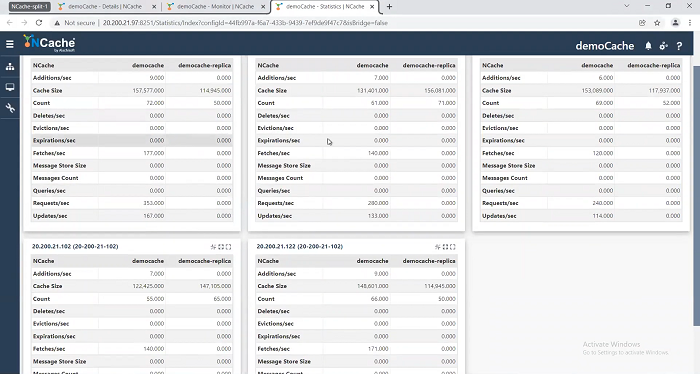This screenshot has height=374, width=700.
Task: Expand the 20.200.21.102 statistics card
Action: pos(221,247)
